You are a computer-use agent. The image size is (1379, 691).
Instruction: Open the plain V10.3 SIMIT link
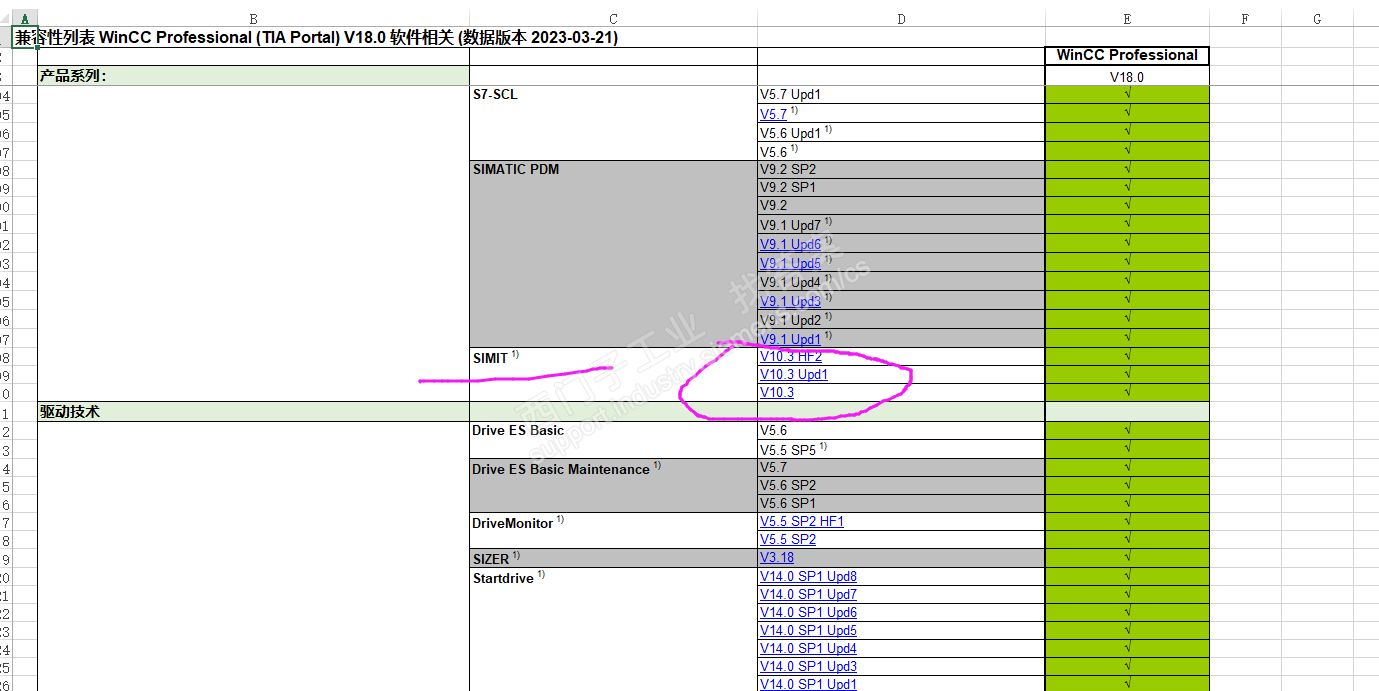pyautogui.click(x=777, y=392)
